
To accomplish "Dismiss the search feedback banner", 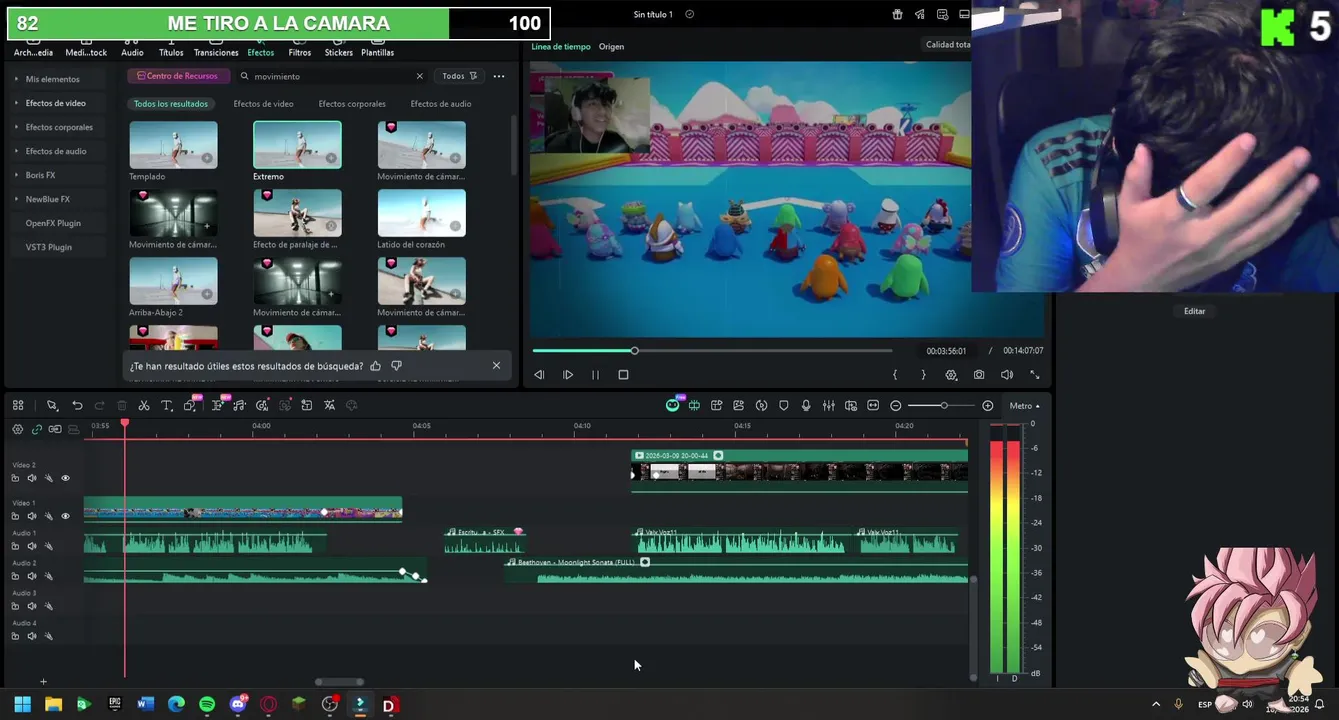I will pyautogui.click(x=496, y=366).
